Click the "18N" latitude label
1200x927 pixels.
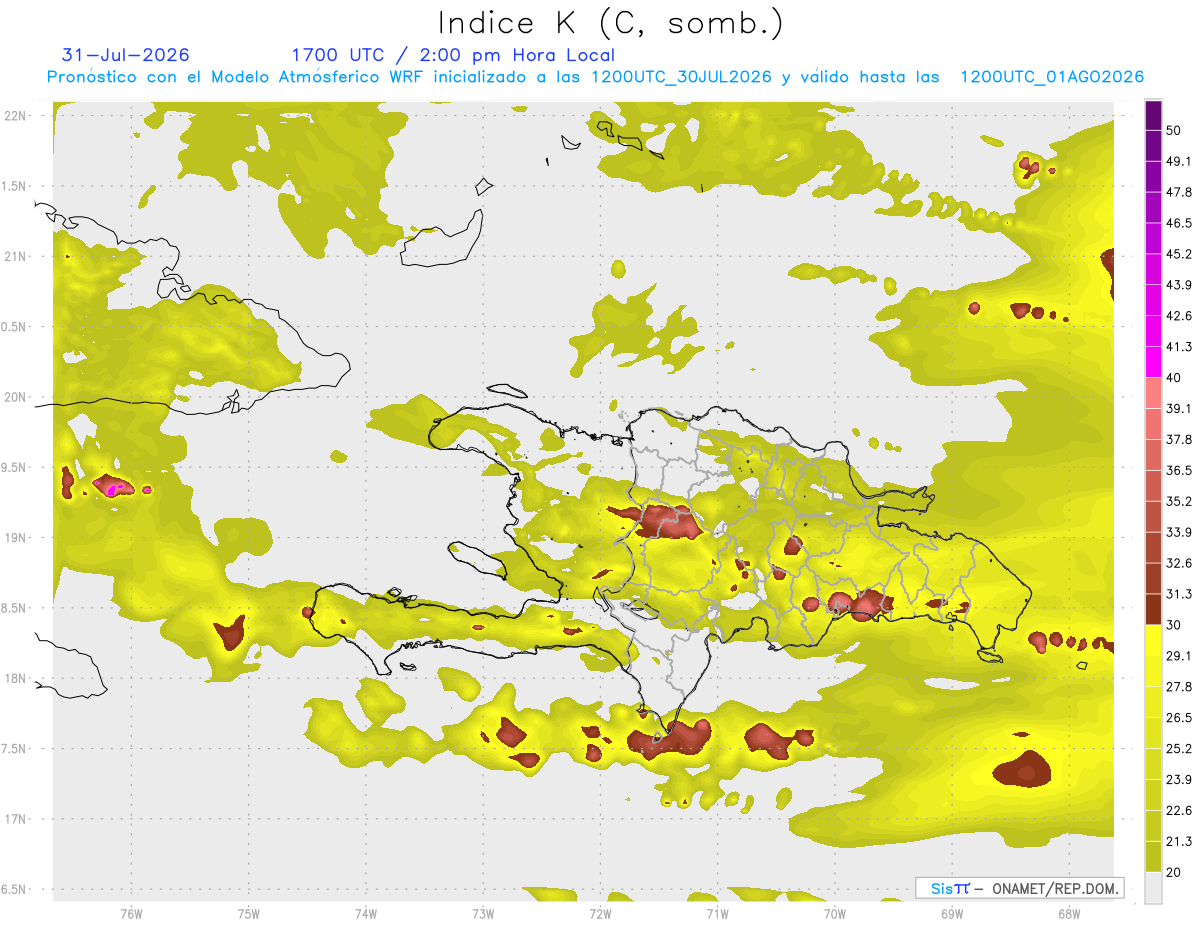[16, 678]
